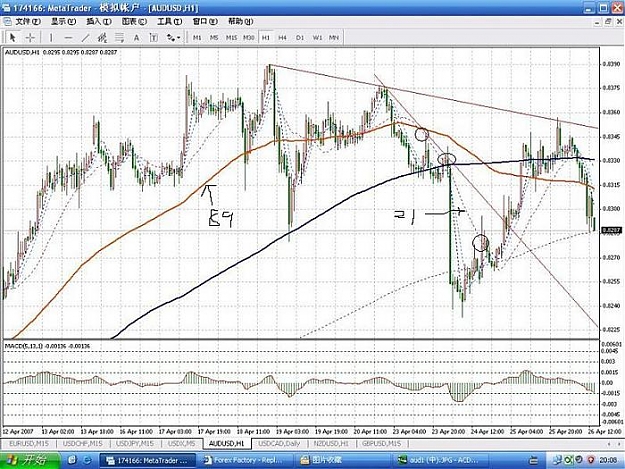Click the Windows 开始 Start button
Viewport: 625px width, 469px height.
(x=28, y=460)
